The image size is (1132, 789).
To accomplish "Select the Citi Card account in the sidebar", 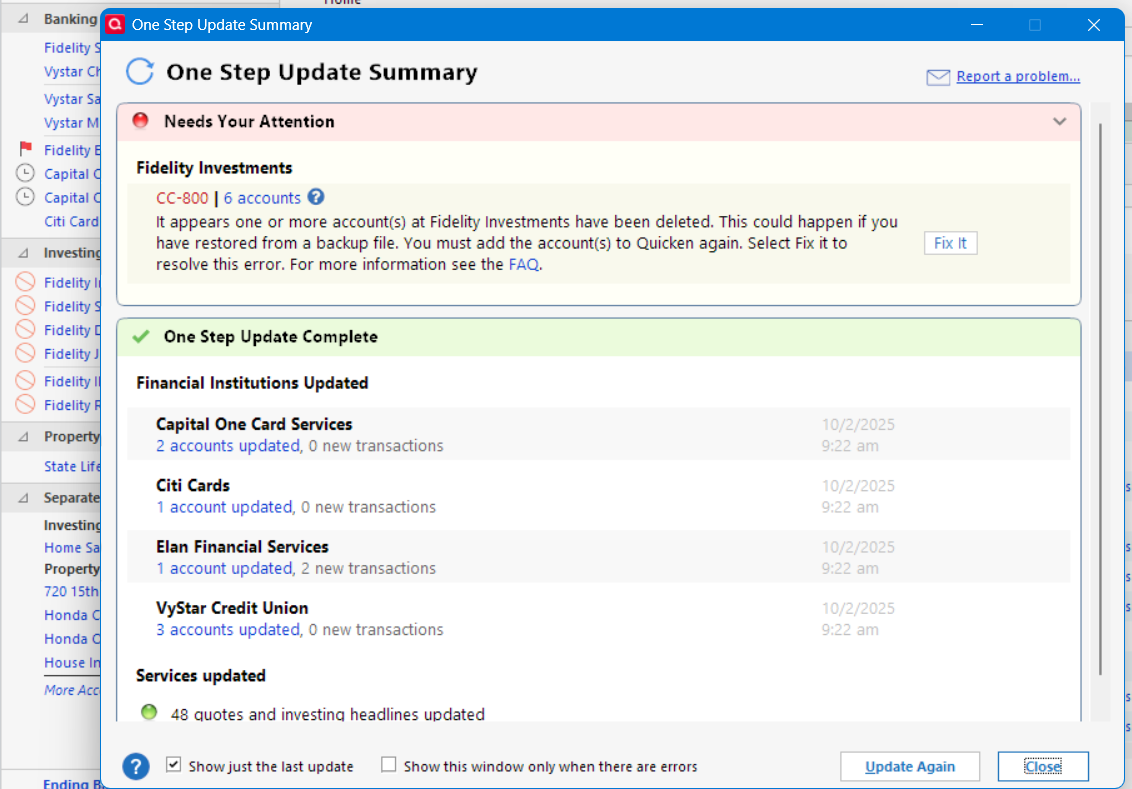I will 71,221.
